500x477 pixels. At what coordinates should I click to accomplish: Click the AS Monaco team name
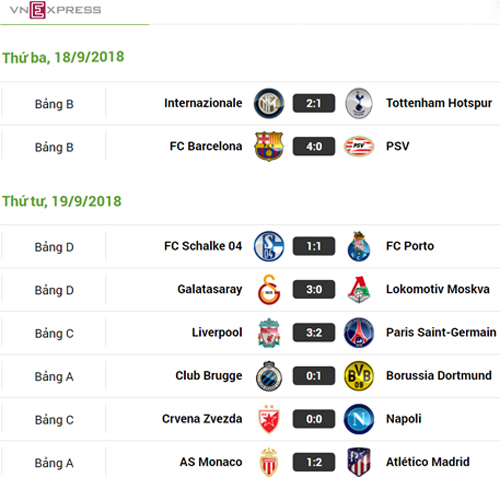(211, 462)
